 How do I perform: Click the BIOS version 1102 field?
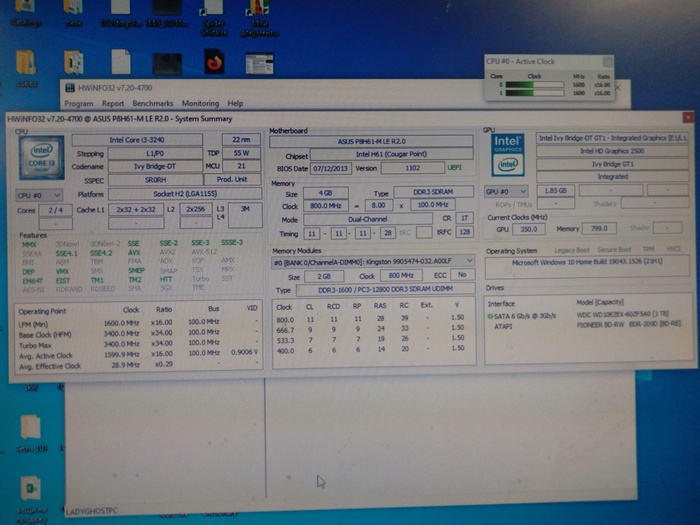412,168
